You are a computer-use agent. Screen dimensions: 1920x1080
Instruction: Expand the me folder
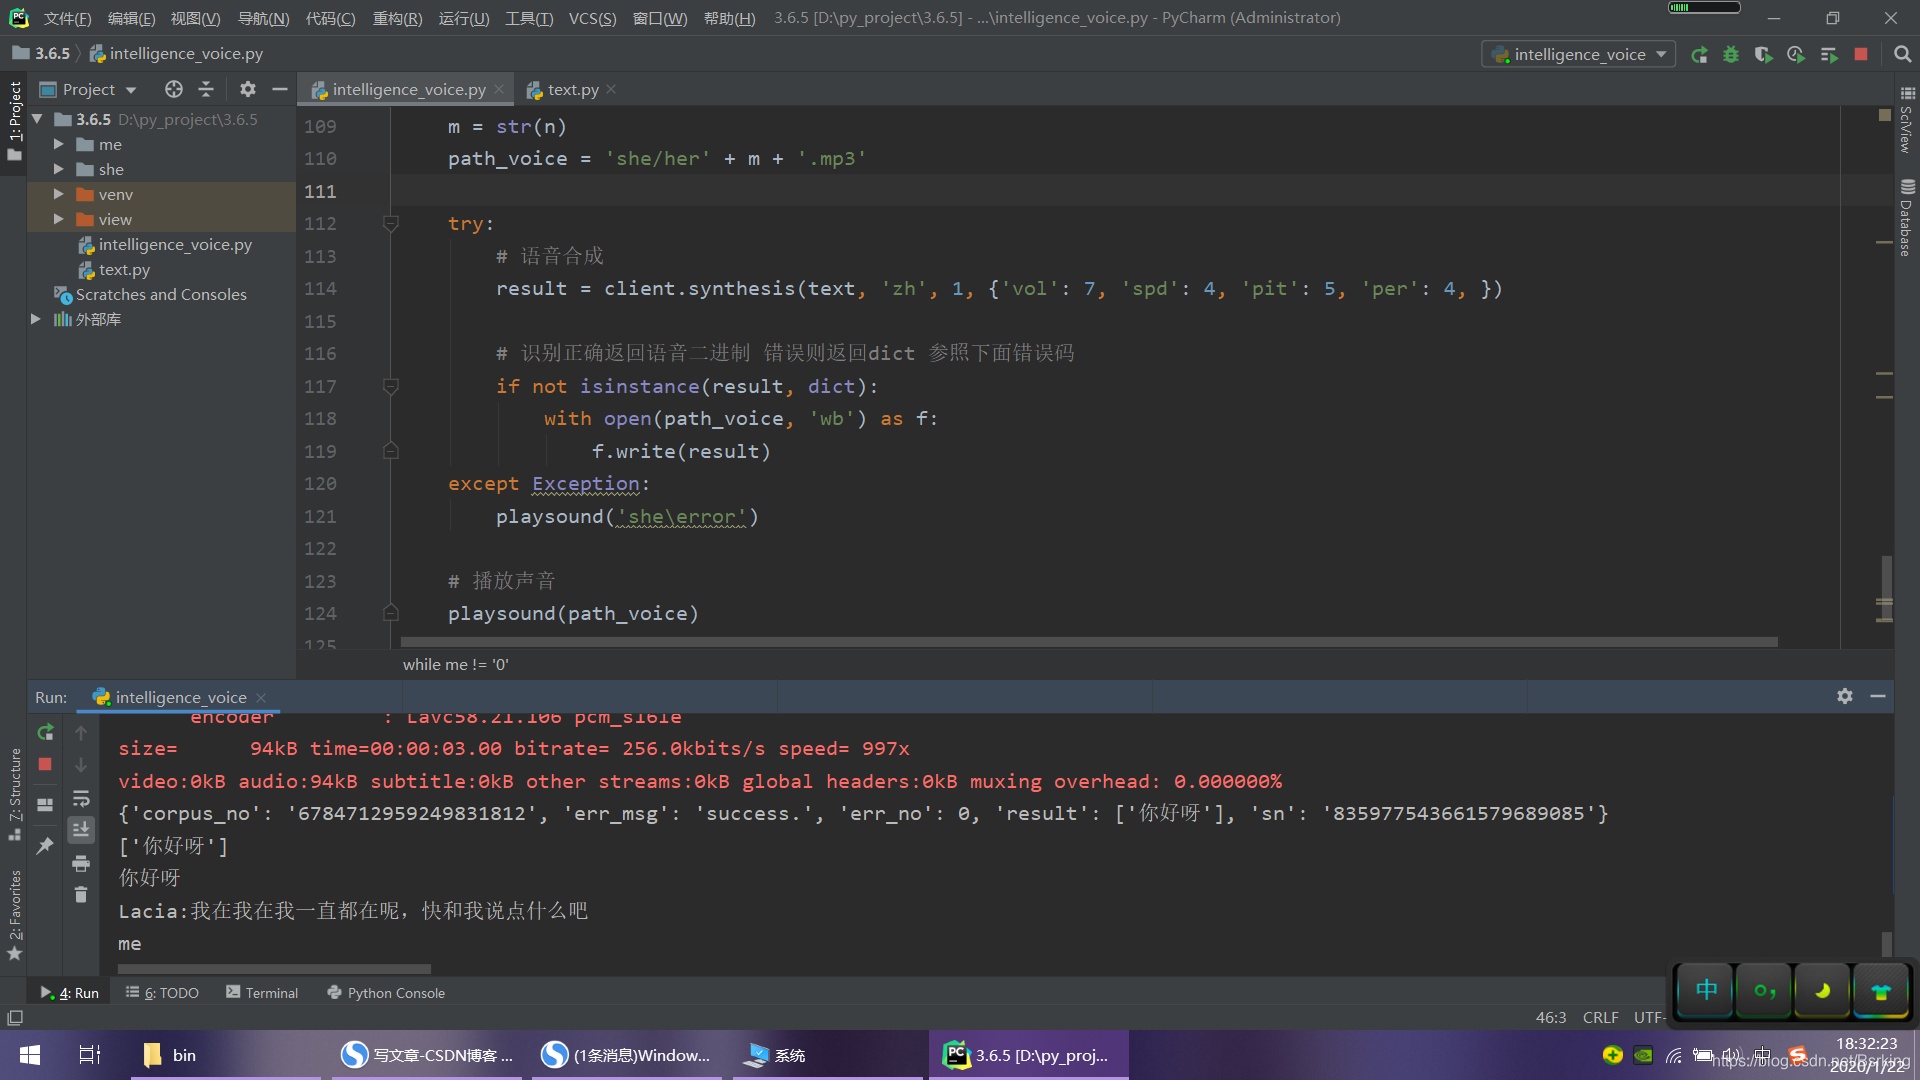tap(58, 144)
